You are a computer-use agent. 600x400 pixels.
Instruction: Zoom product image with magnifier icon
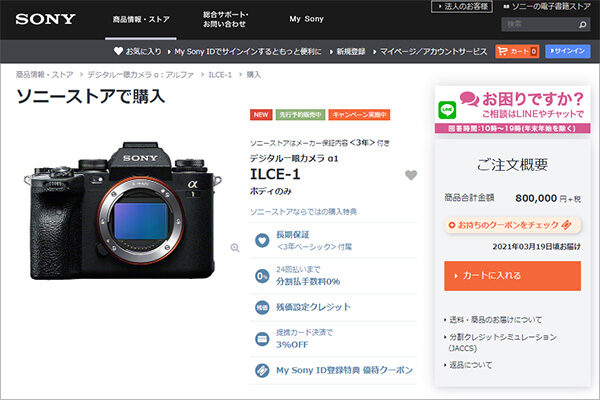235,248
